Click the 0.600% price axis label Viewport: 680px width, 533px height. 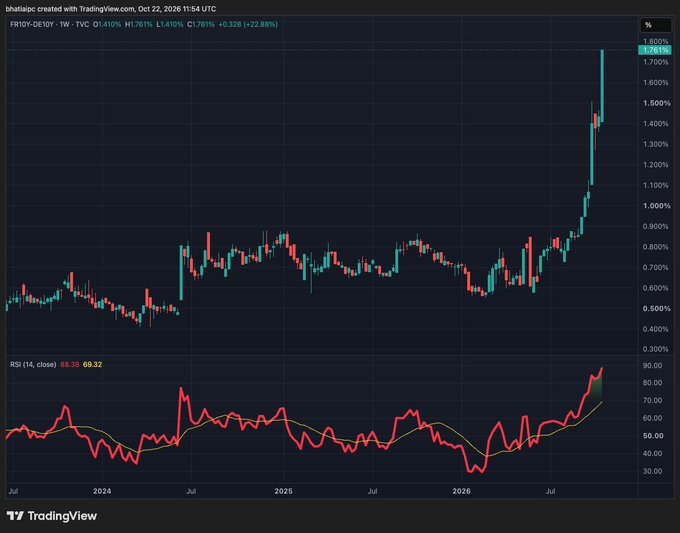656,288
